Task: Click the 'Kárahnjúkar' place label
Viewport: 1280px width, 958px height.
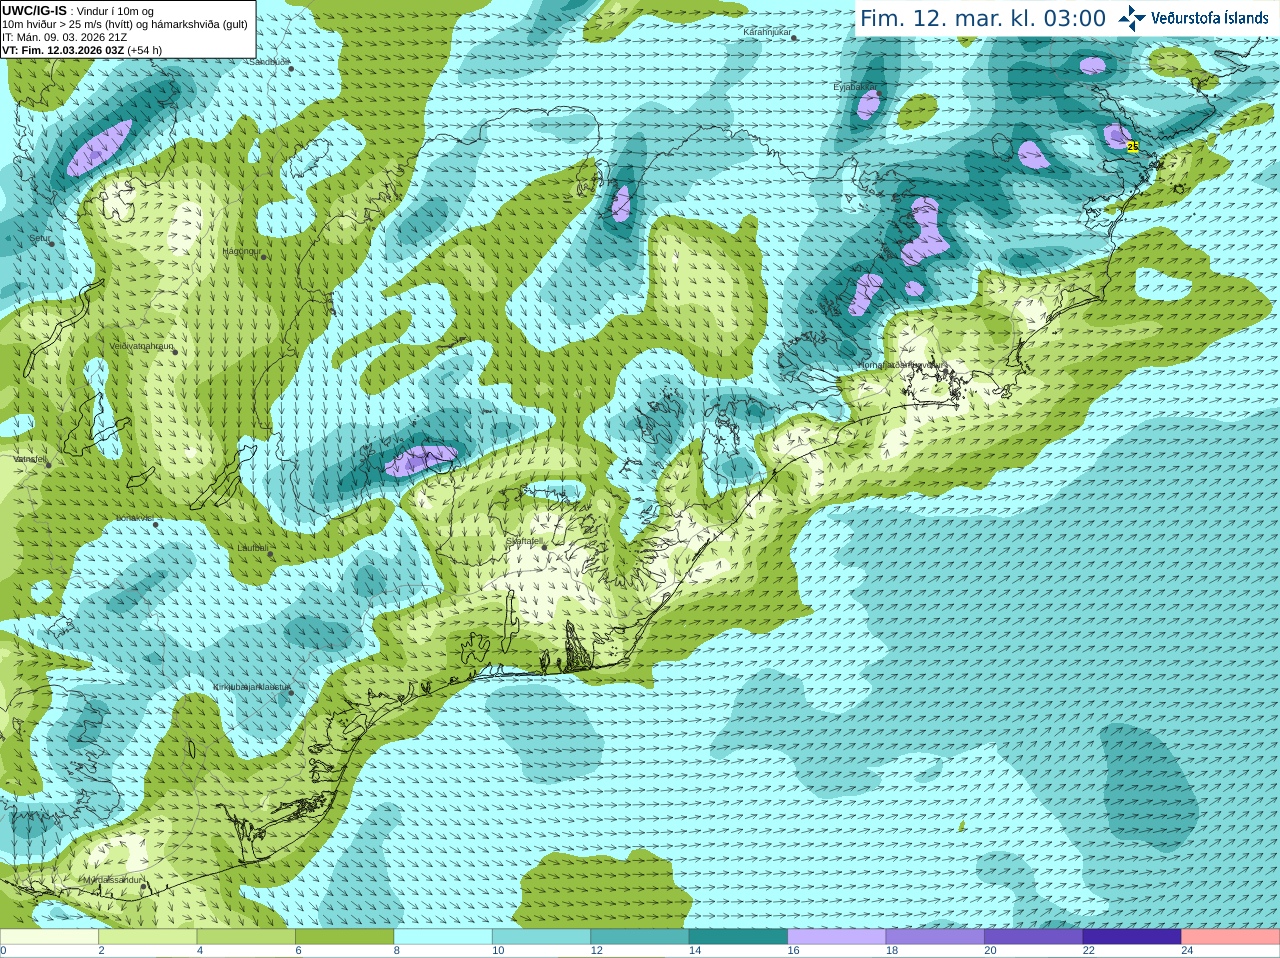Action: pyautogui.click(x=767, y=32)
